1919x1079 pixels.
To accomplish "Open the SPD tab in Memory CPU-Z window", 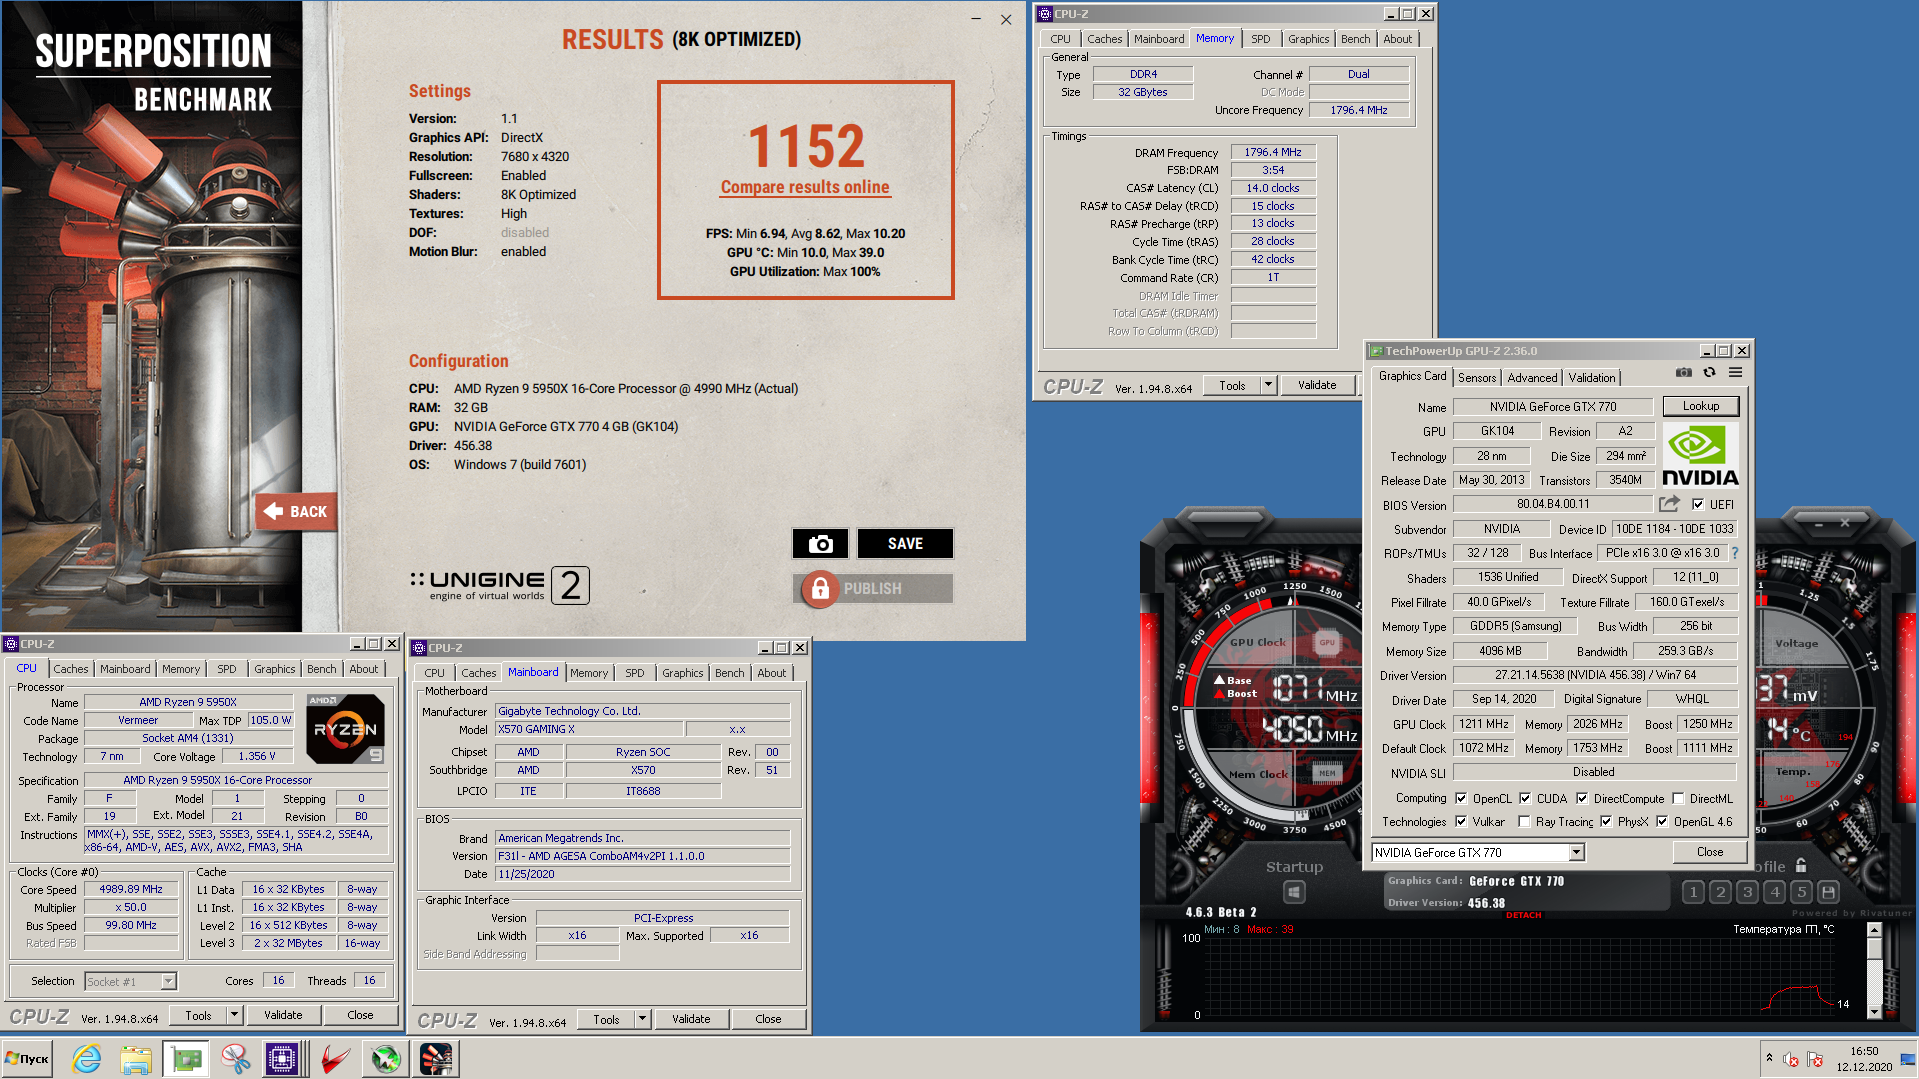I will point(1260,39).
